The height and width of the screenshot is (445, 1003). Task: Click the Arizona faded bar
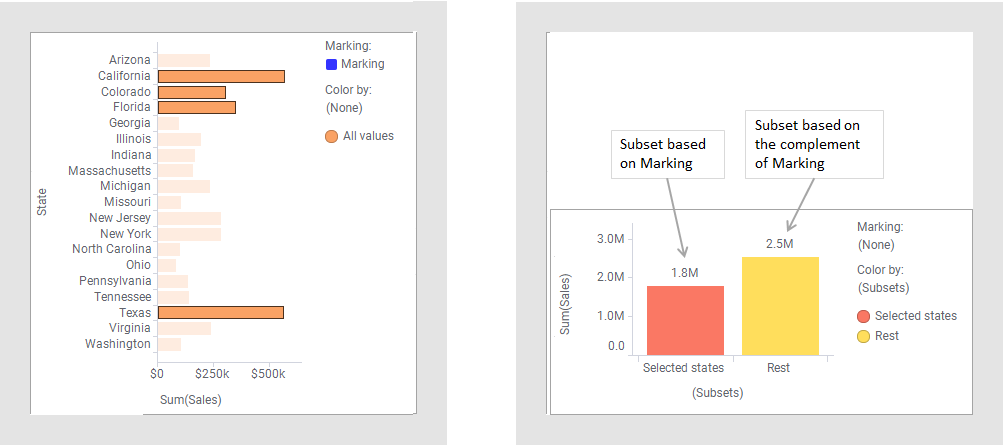click(184, 61)
